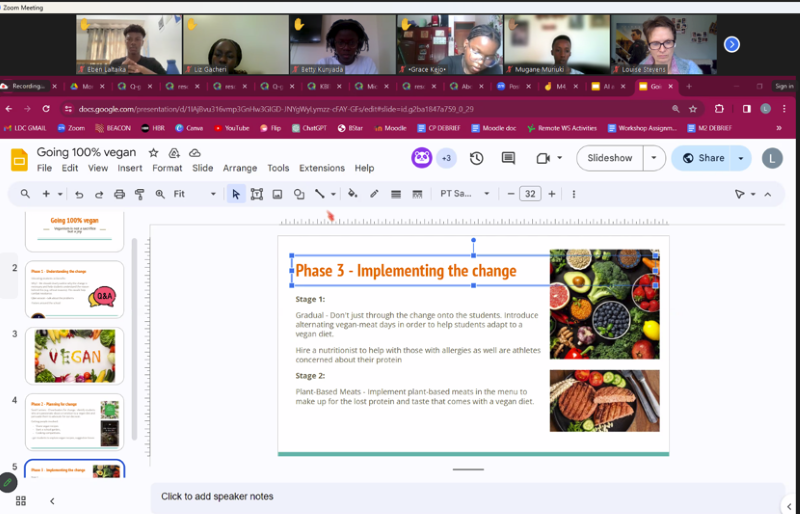Select the Paint format tool
The image size is (800, 514).
[140, 194]
